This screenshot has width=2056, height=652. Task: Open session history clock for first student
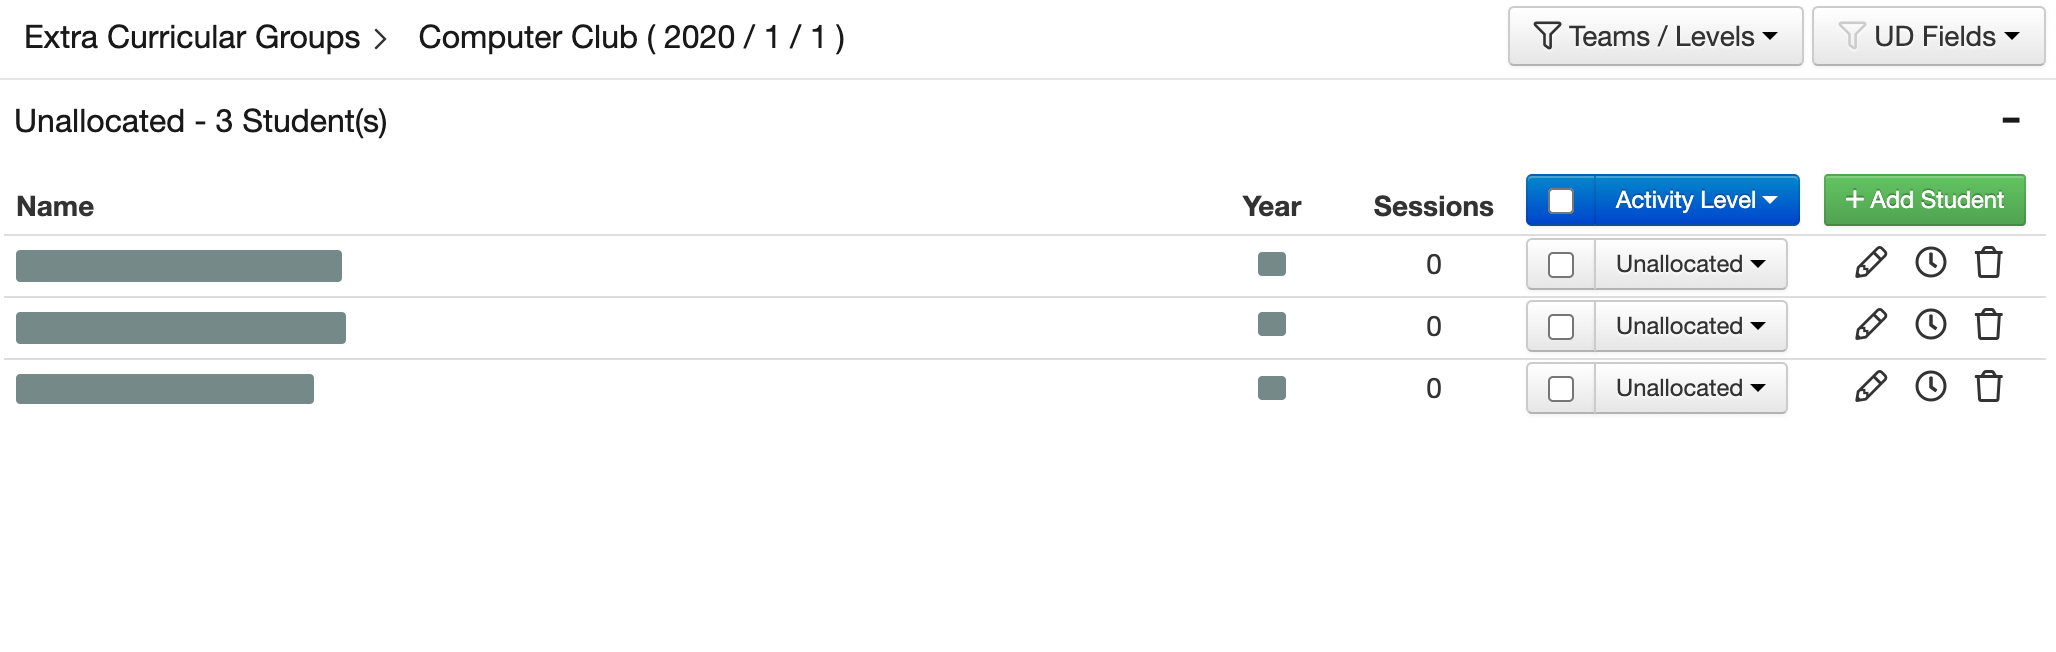point(1930,263)
